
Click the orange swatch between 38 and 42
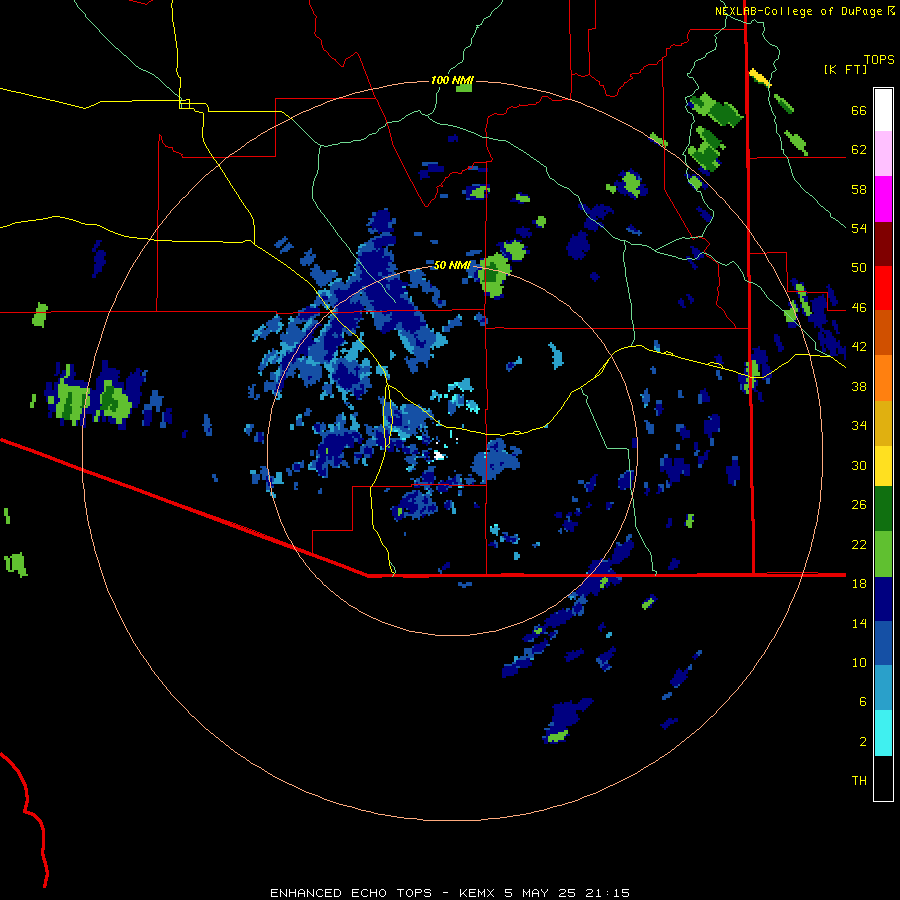coord(883,378)
